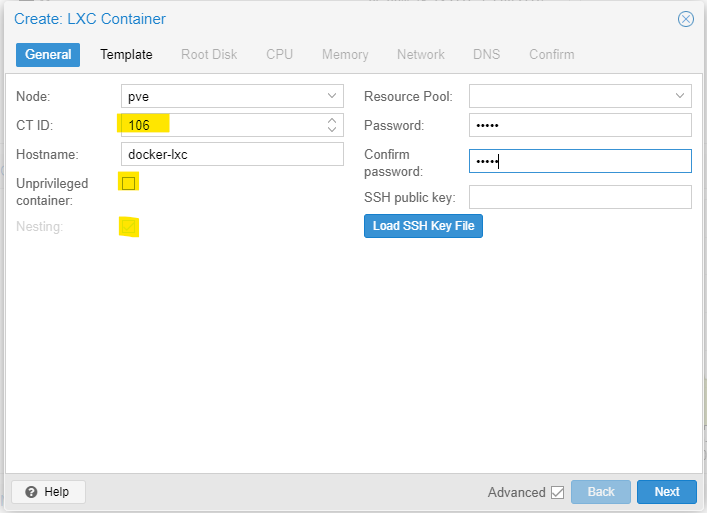Toggle the Nesting checkbox
707x513 pixels.
(x=128, y=227)
